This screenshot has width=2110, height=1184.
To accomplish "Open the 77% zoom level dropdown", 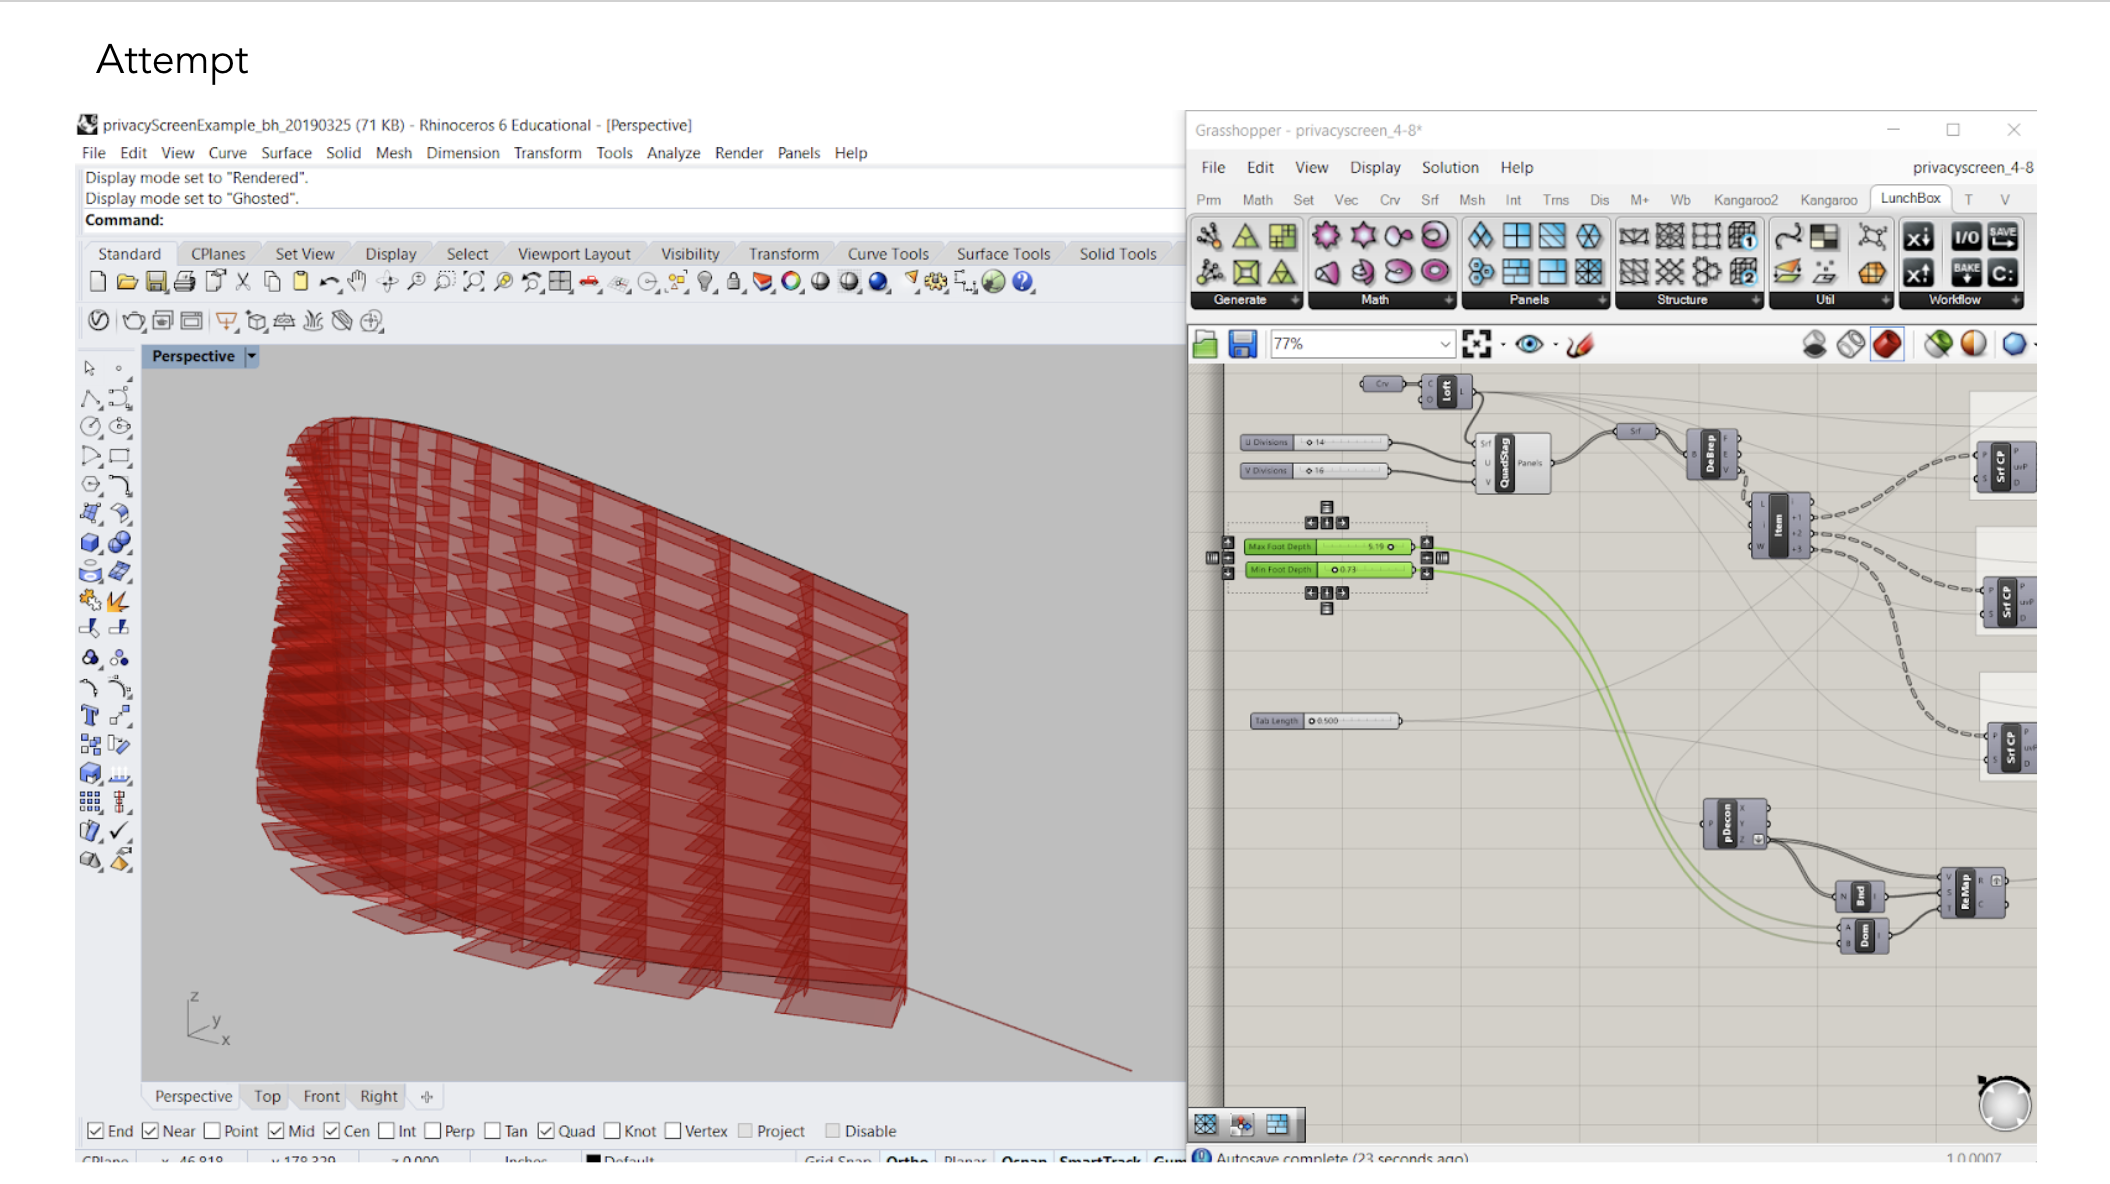I will tap(1444, 344).
